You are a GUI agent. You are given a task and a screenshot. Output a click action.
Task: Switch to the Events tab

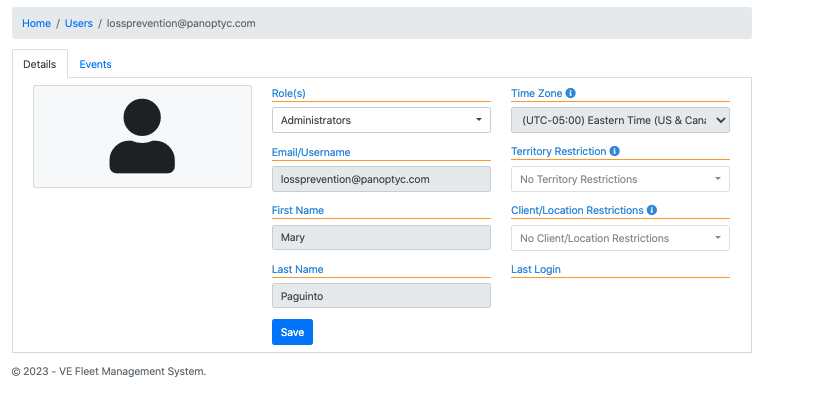click(95, 64)
